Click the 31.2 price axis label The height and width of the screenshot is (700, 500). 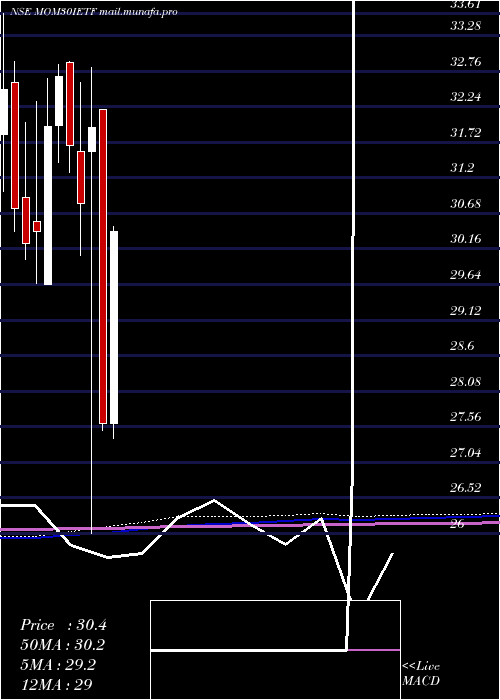(x=462, y=168)
